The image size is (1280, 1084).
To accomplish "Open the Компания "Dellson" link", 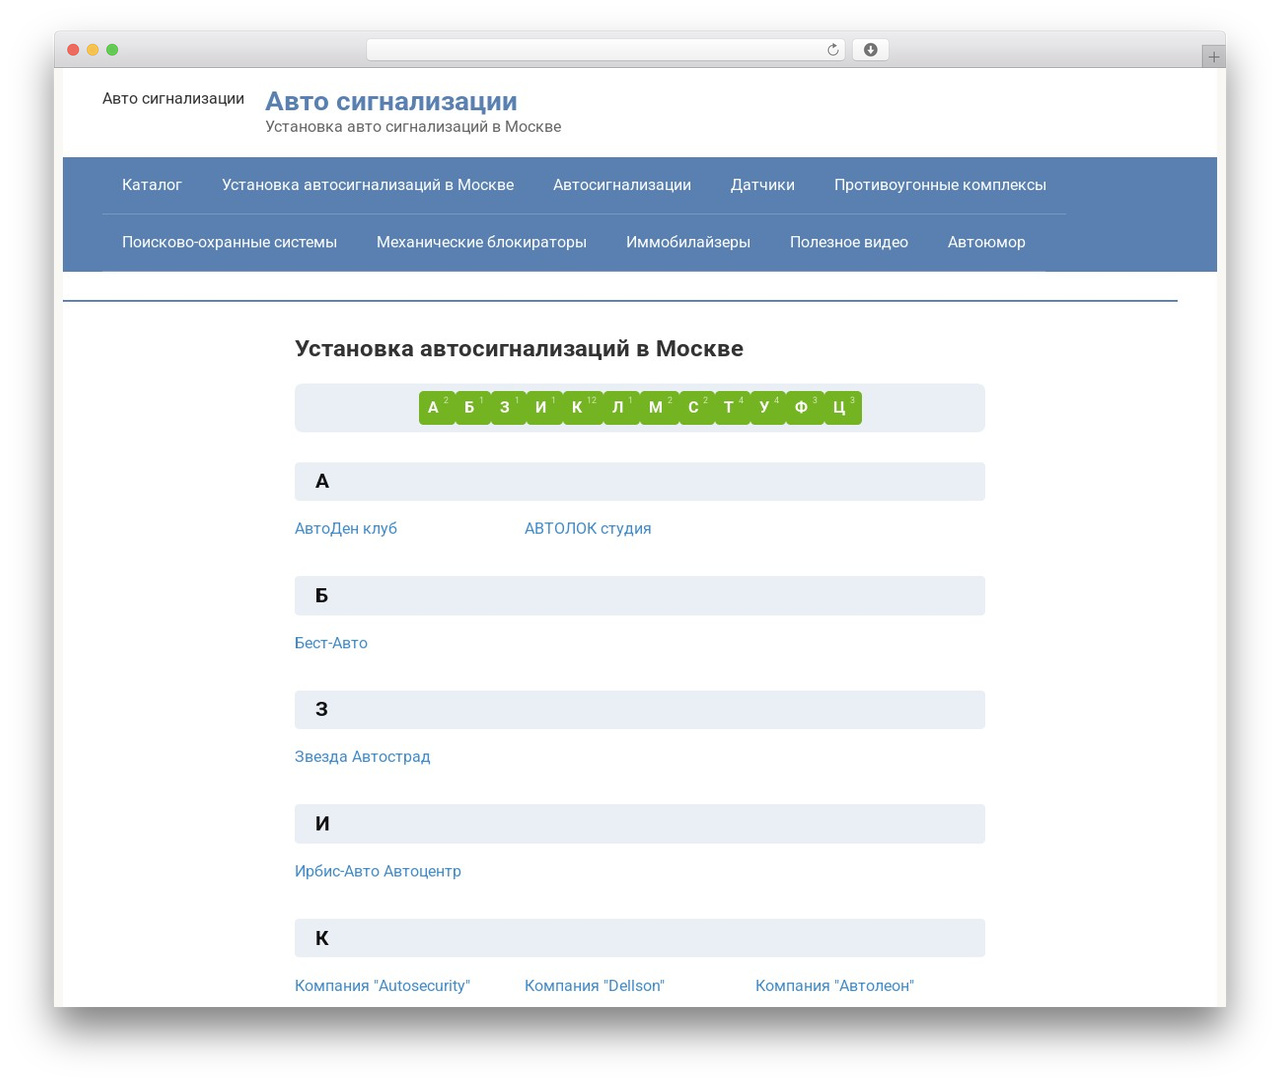I will click(x=595, y=986).
